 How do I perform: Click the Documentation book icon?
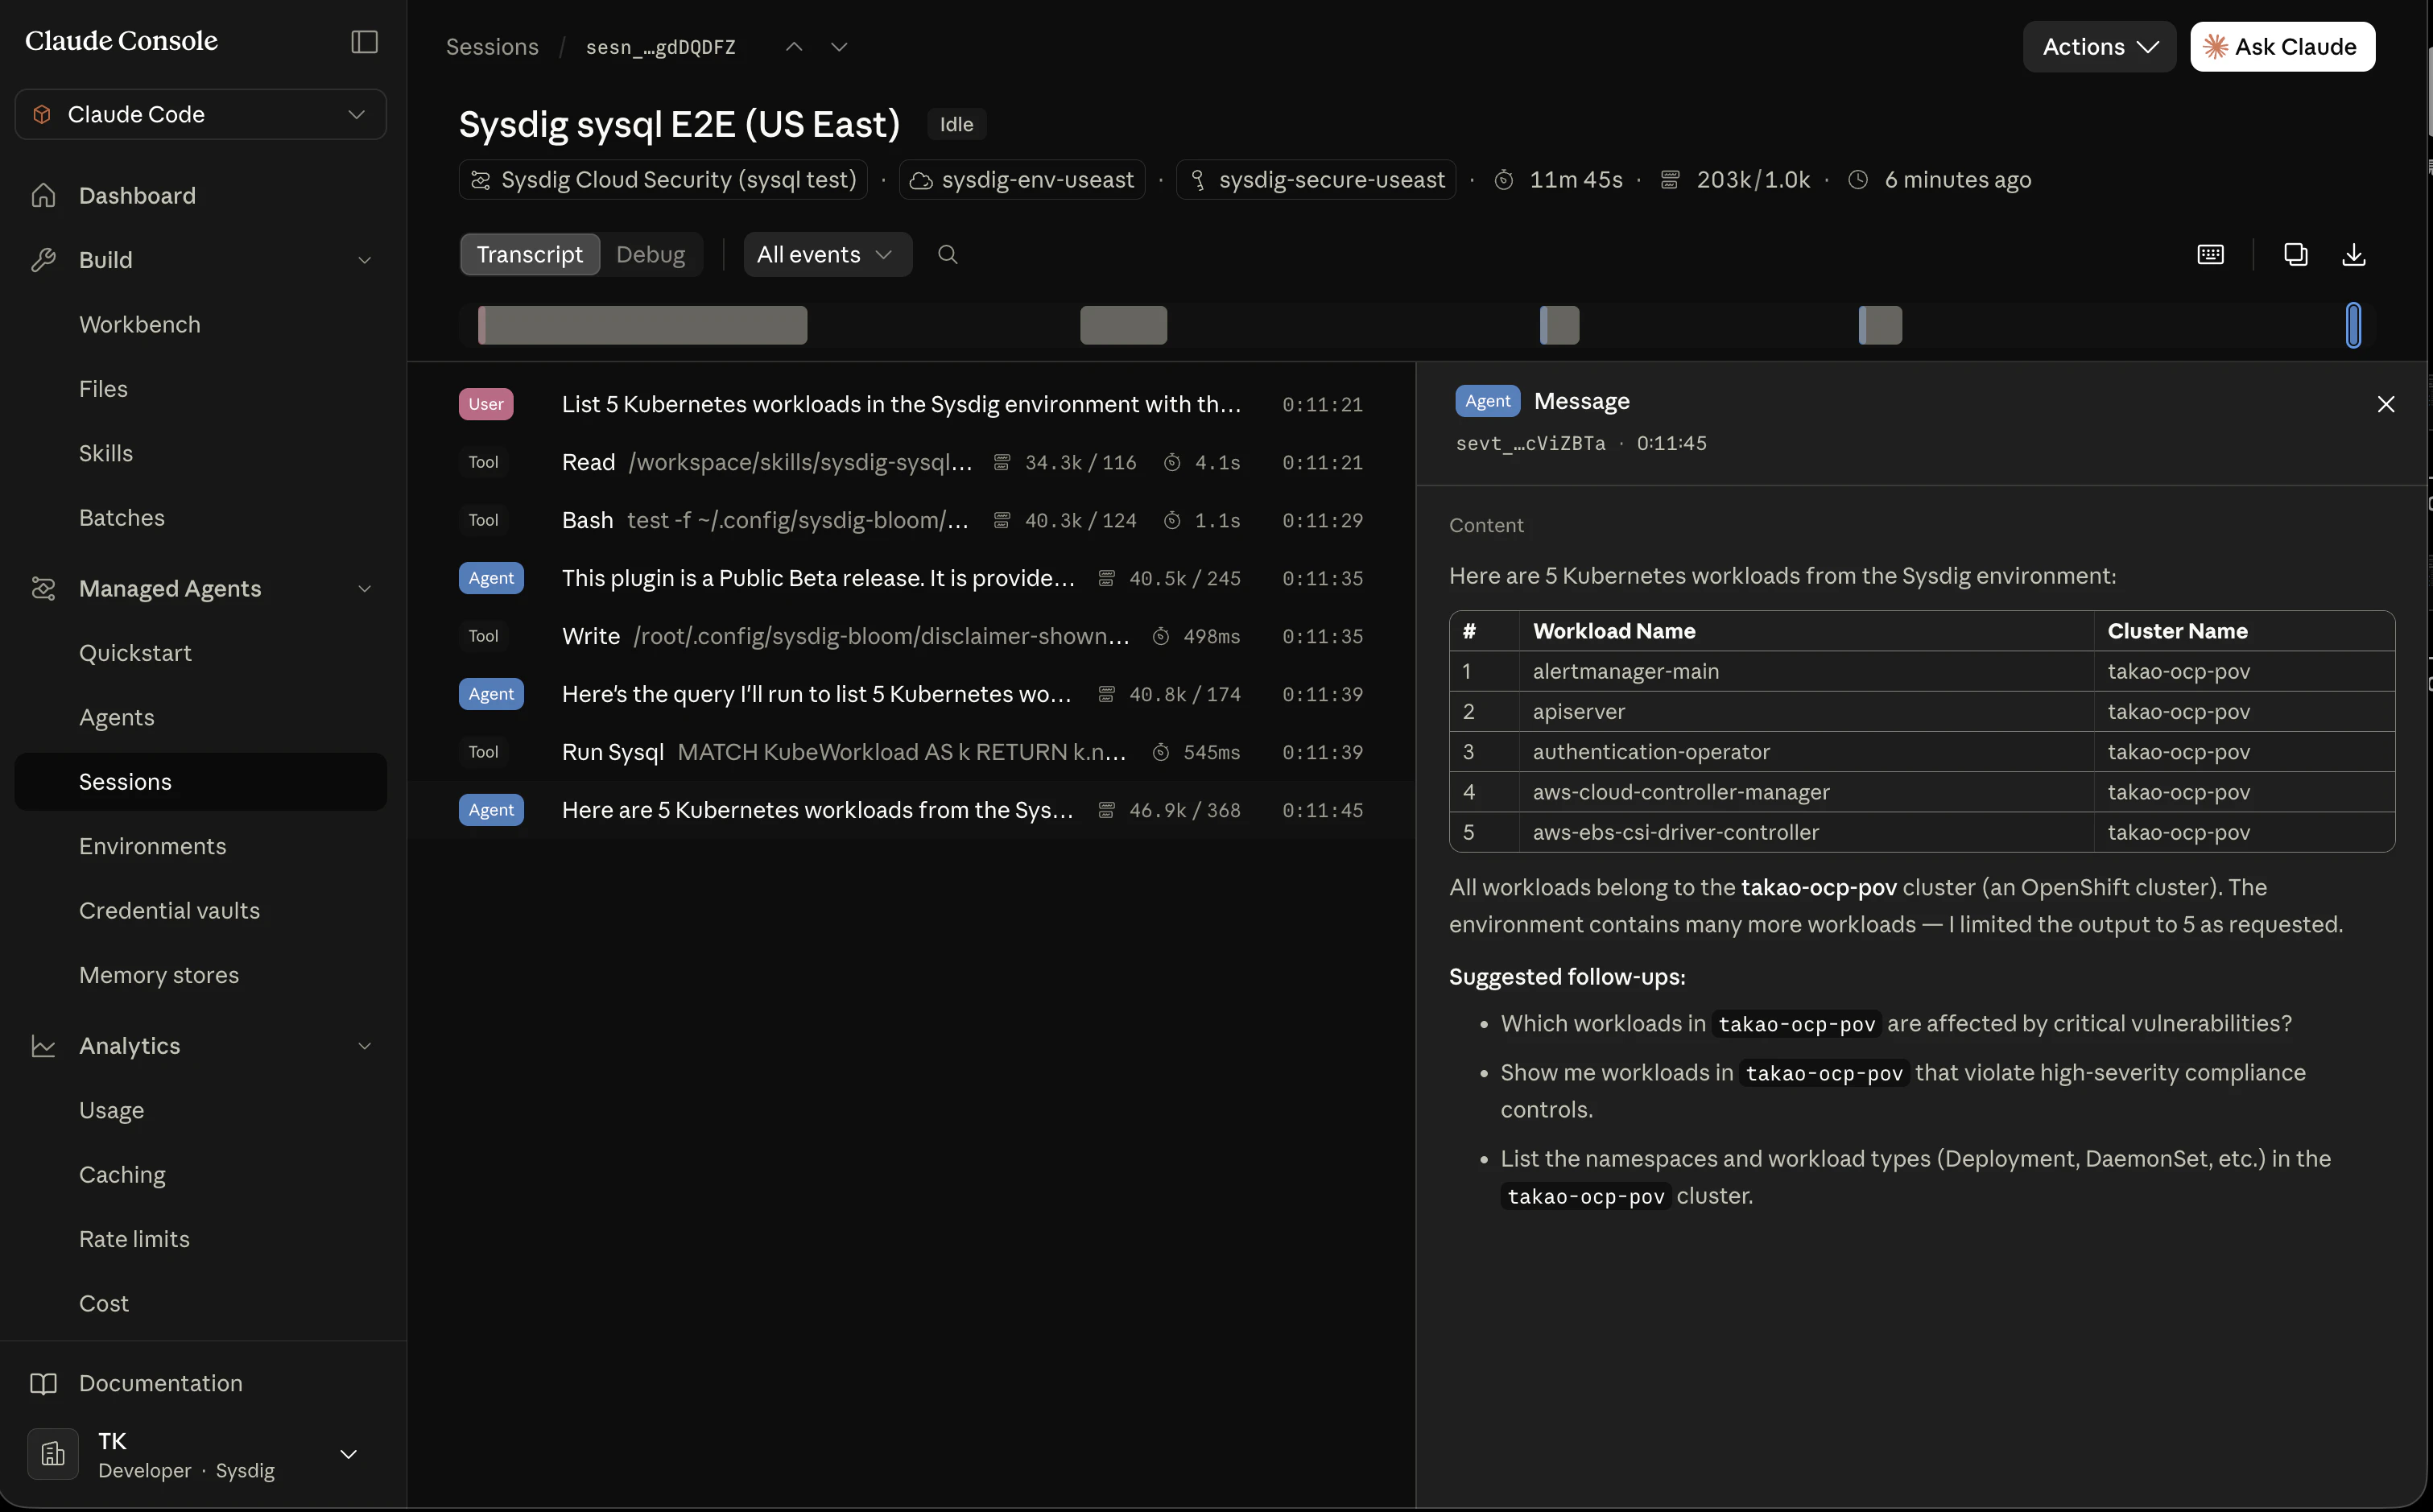point(43,1383)
